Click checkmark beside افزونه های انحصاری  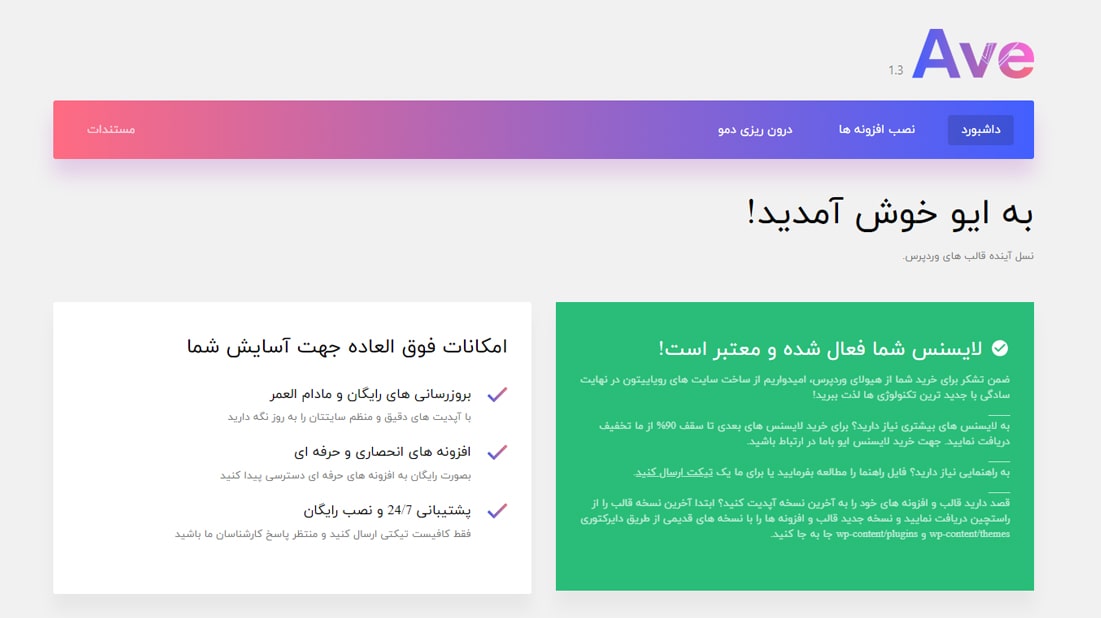pos(497,452)
